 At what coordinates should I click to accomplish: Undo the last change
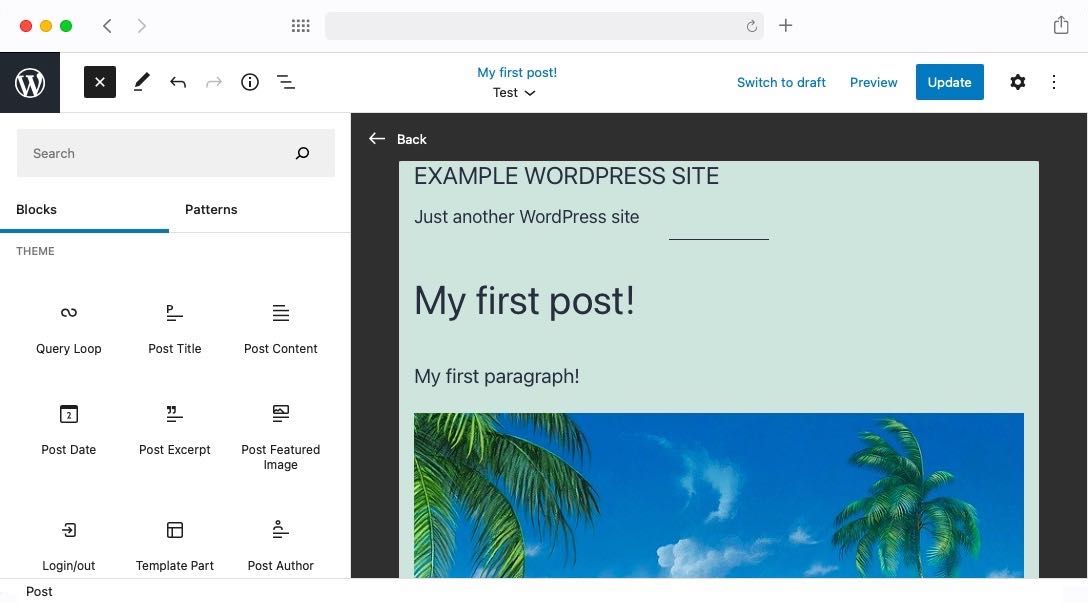178,82
